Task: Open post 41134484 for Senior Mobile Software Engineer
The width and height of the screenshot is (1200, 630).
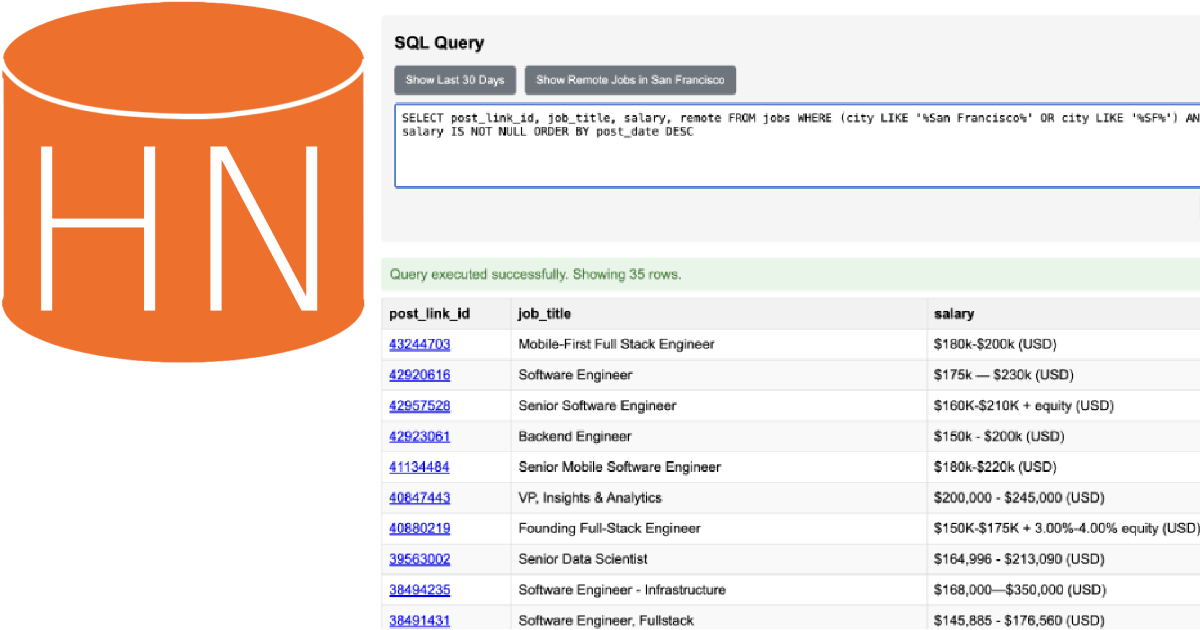Action: pyautogui.click(x=419, y=466)
